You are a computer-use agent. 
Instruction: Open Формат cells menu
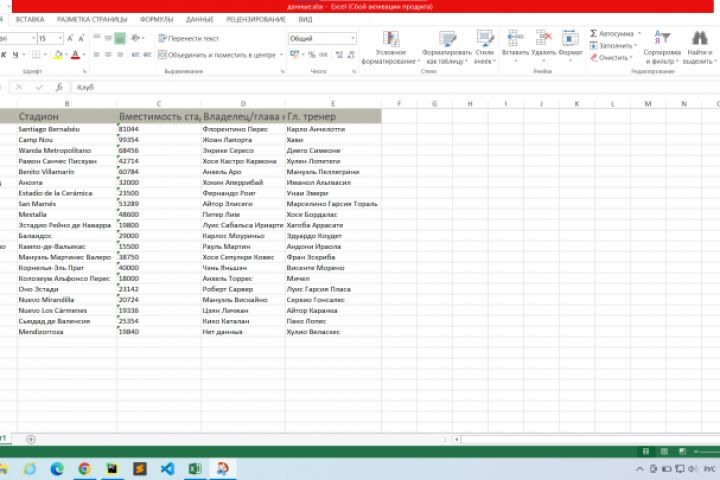[570, 46]
